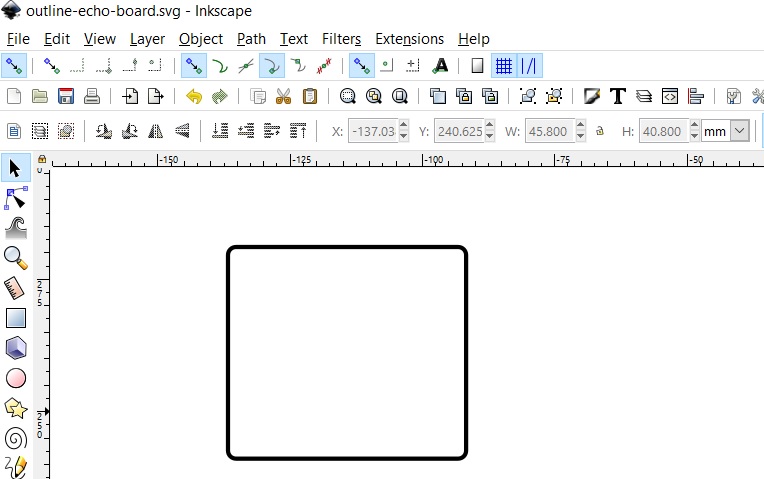Copy selection to clipboard
The width and height of the screenshot is (764, 479).
258,96
